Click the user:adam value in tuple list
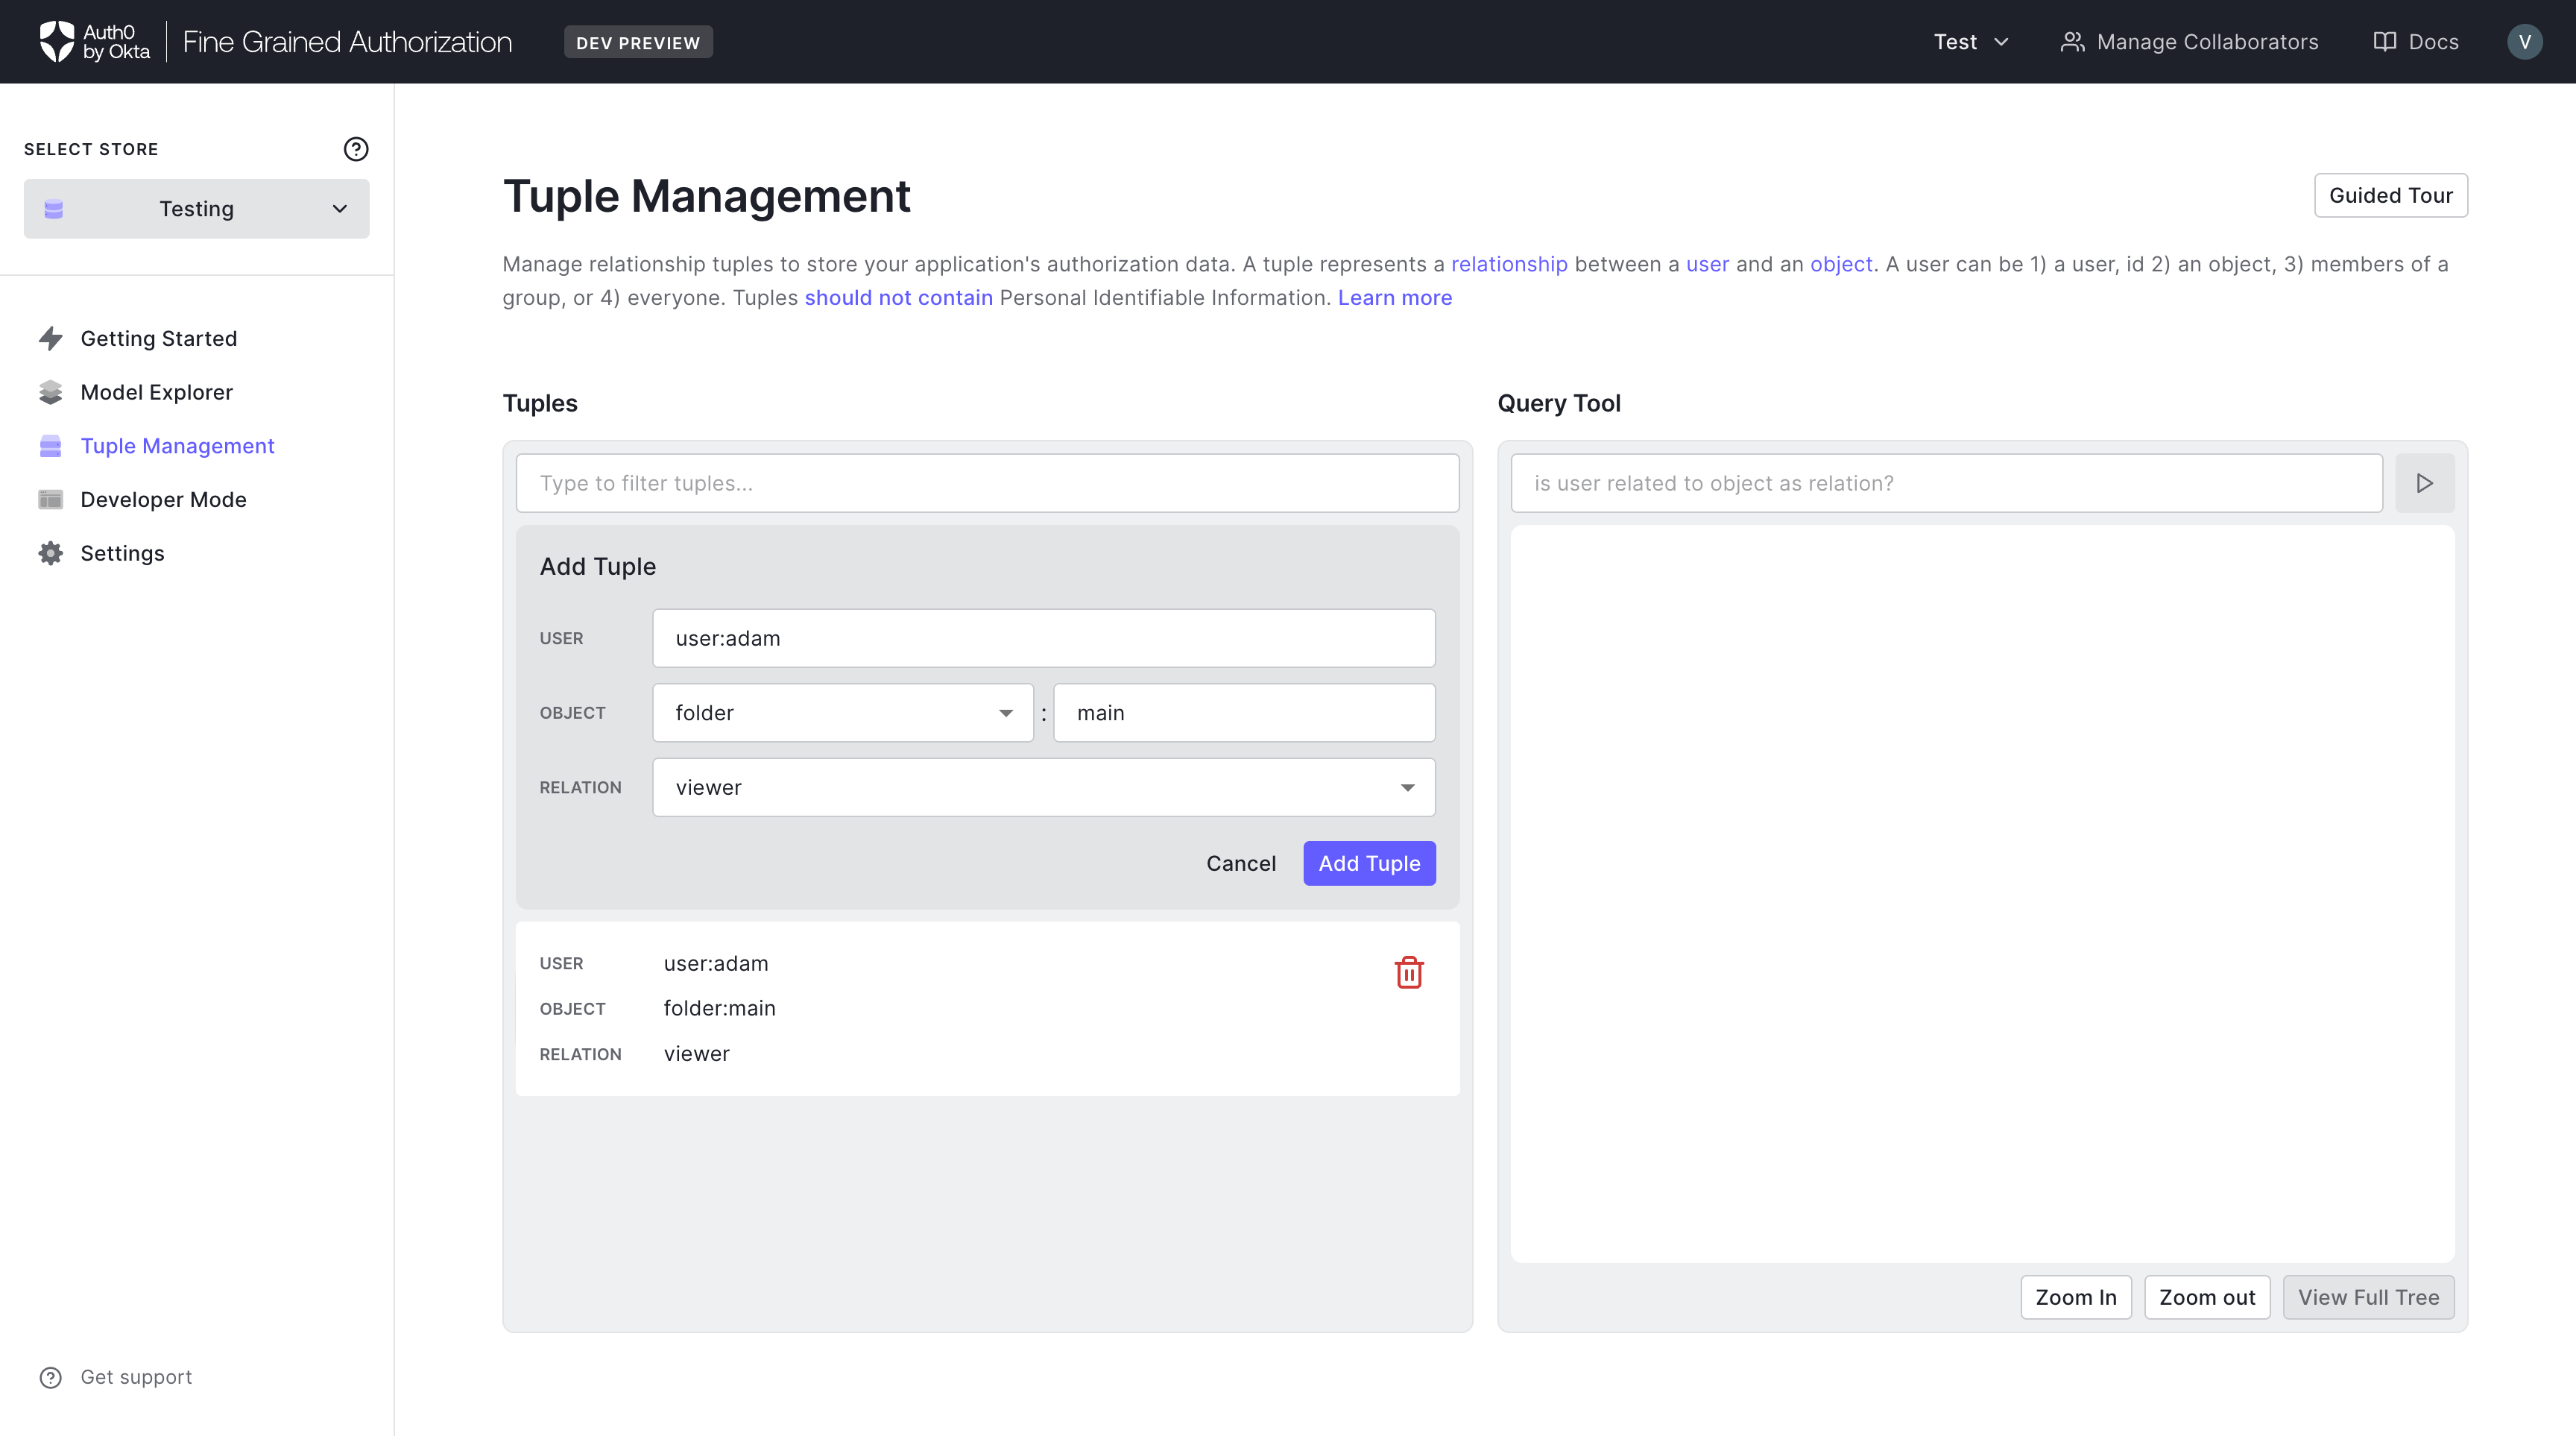Screen dimensions: 2576x1436 tap(716, 963)
